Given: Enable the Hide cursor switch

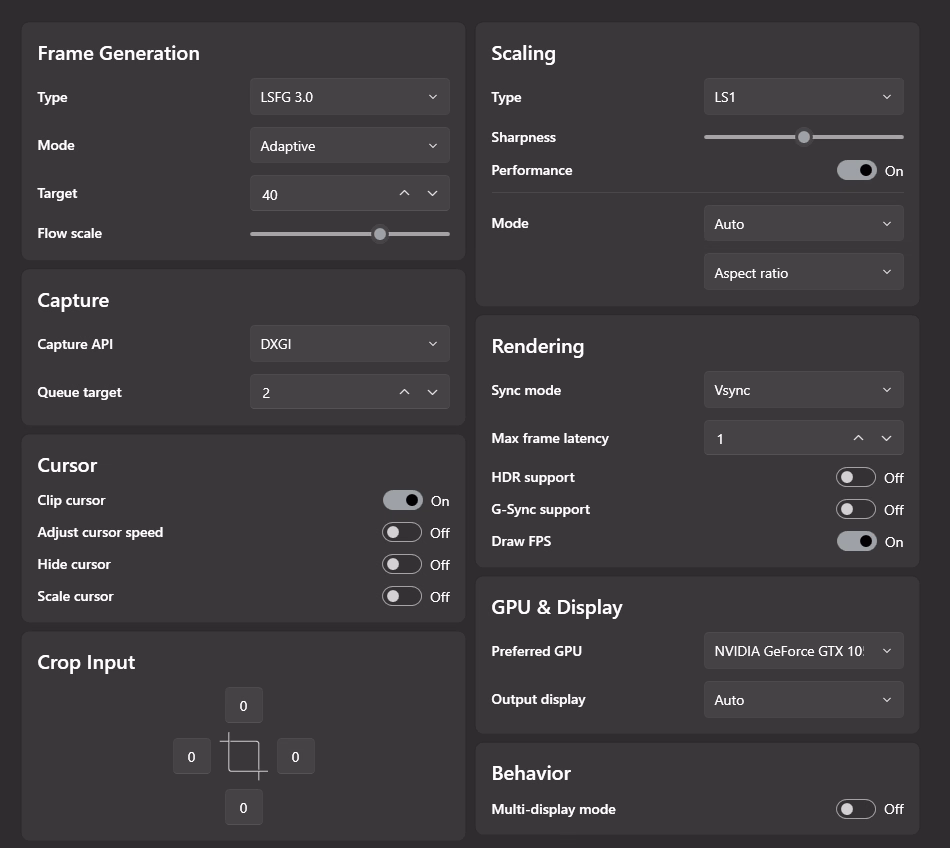Looking at the screenshot, I should [402, 565].
